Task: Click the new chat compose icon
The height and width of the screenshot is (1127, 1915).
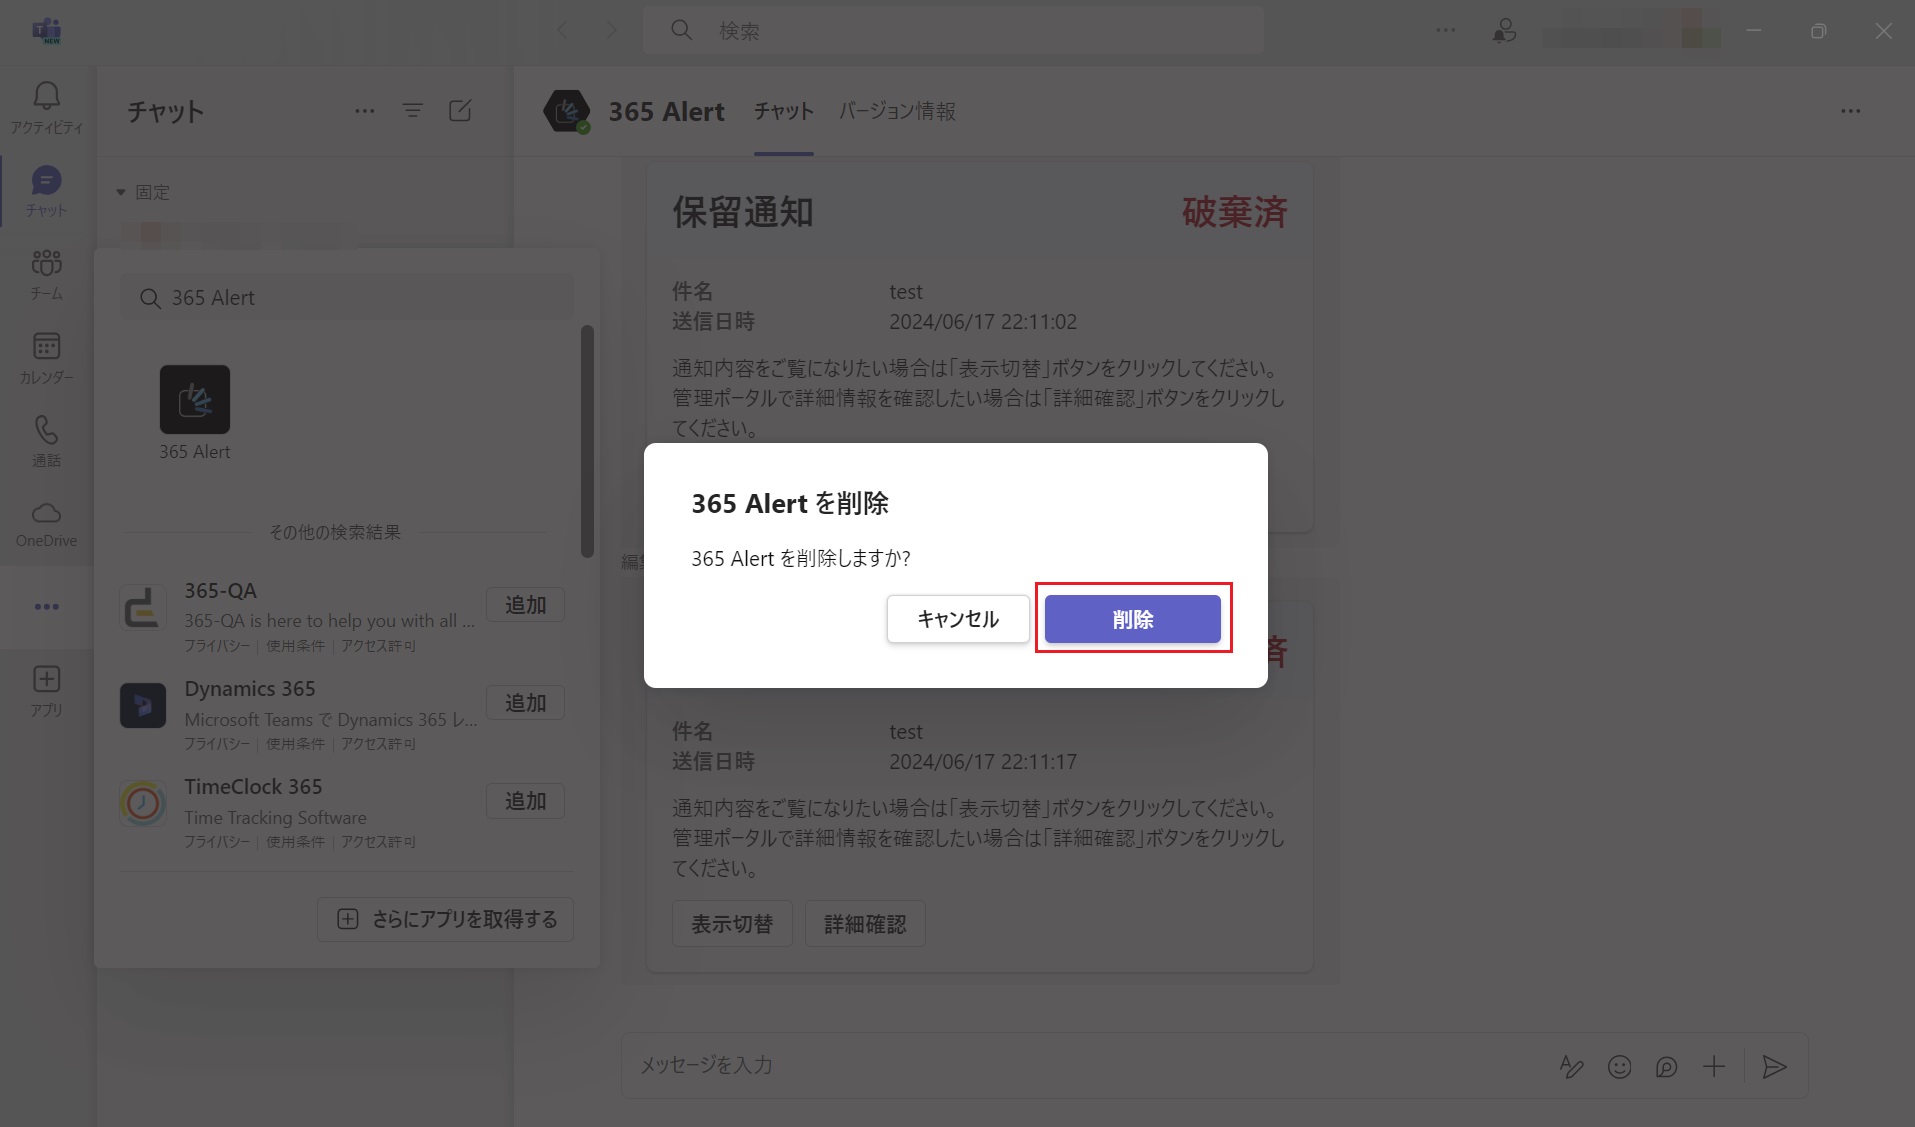Action: click(460, 111)
